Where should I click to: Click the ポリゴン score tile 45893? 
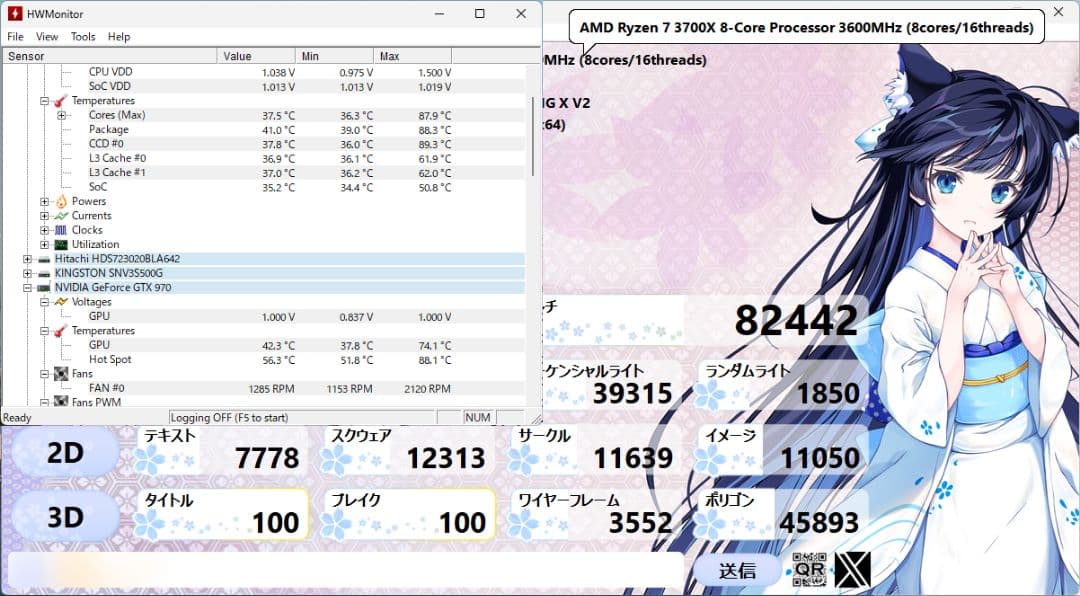[780, 515]
